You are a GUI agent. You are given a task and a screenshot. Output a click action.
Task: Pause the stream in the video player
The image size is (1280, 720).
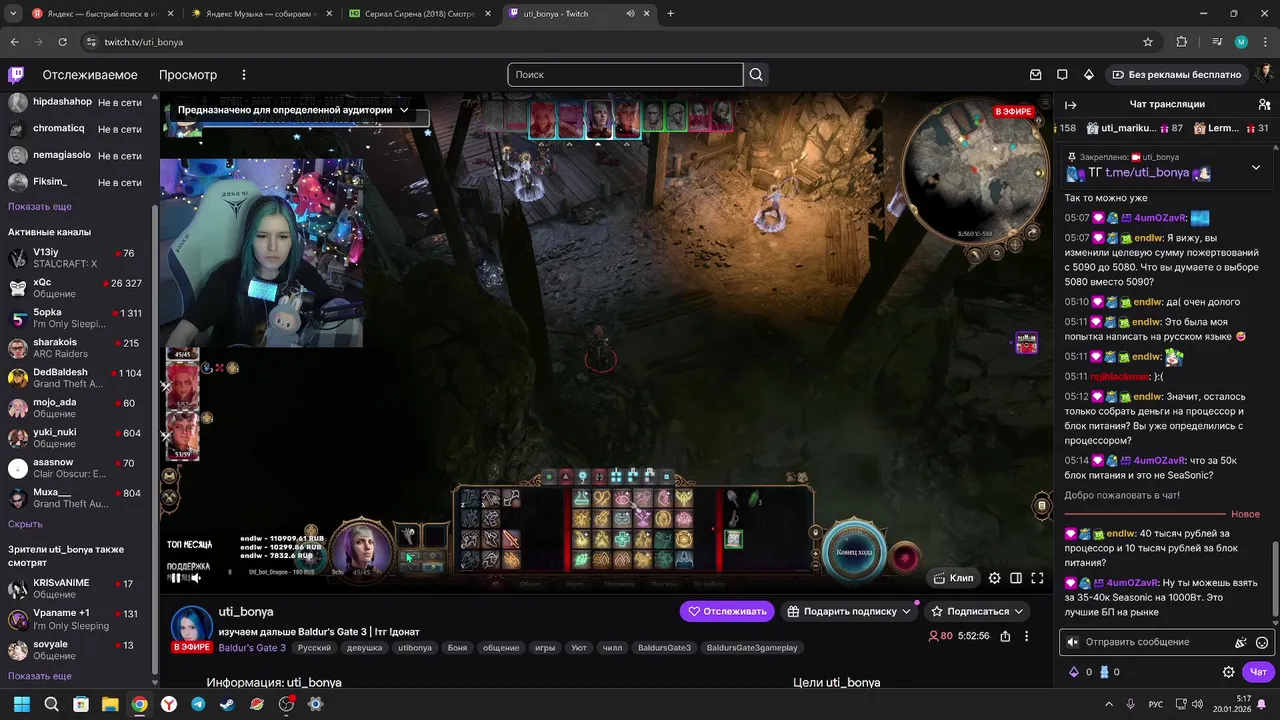coord(176,578)
